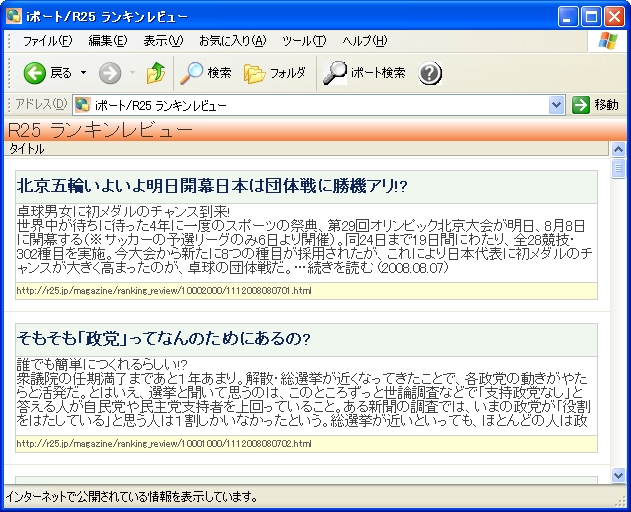Maximize the iポート window

(591, 17)
